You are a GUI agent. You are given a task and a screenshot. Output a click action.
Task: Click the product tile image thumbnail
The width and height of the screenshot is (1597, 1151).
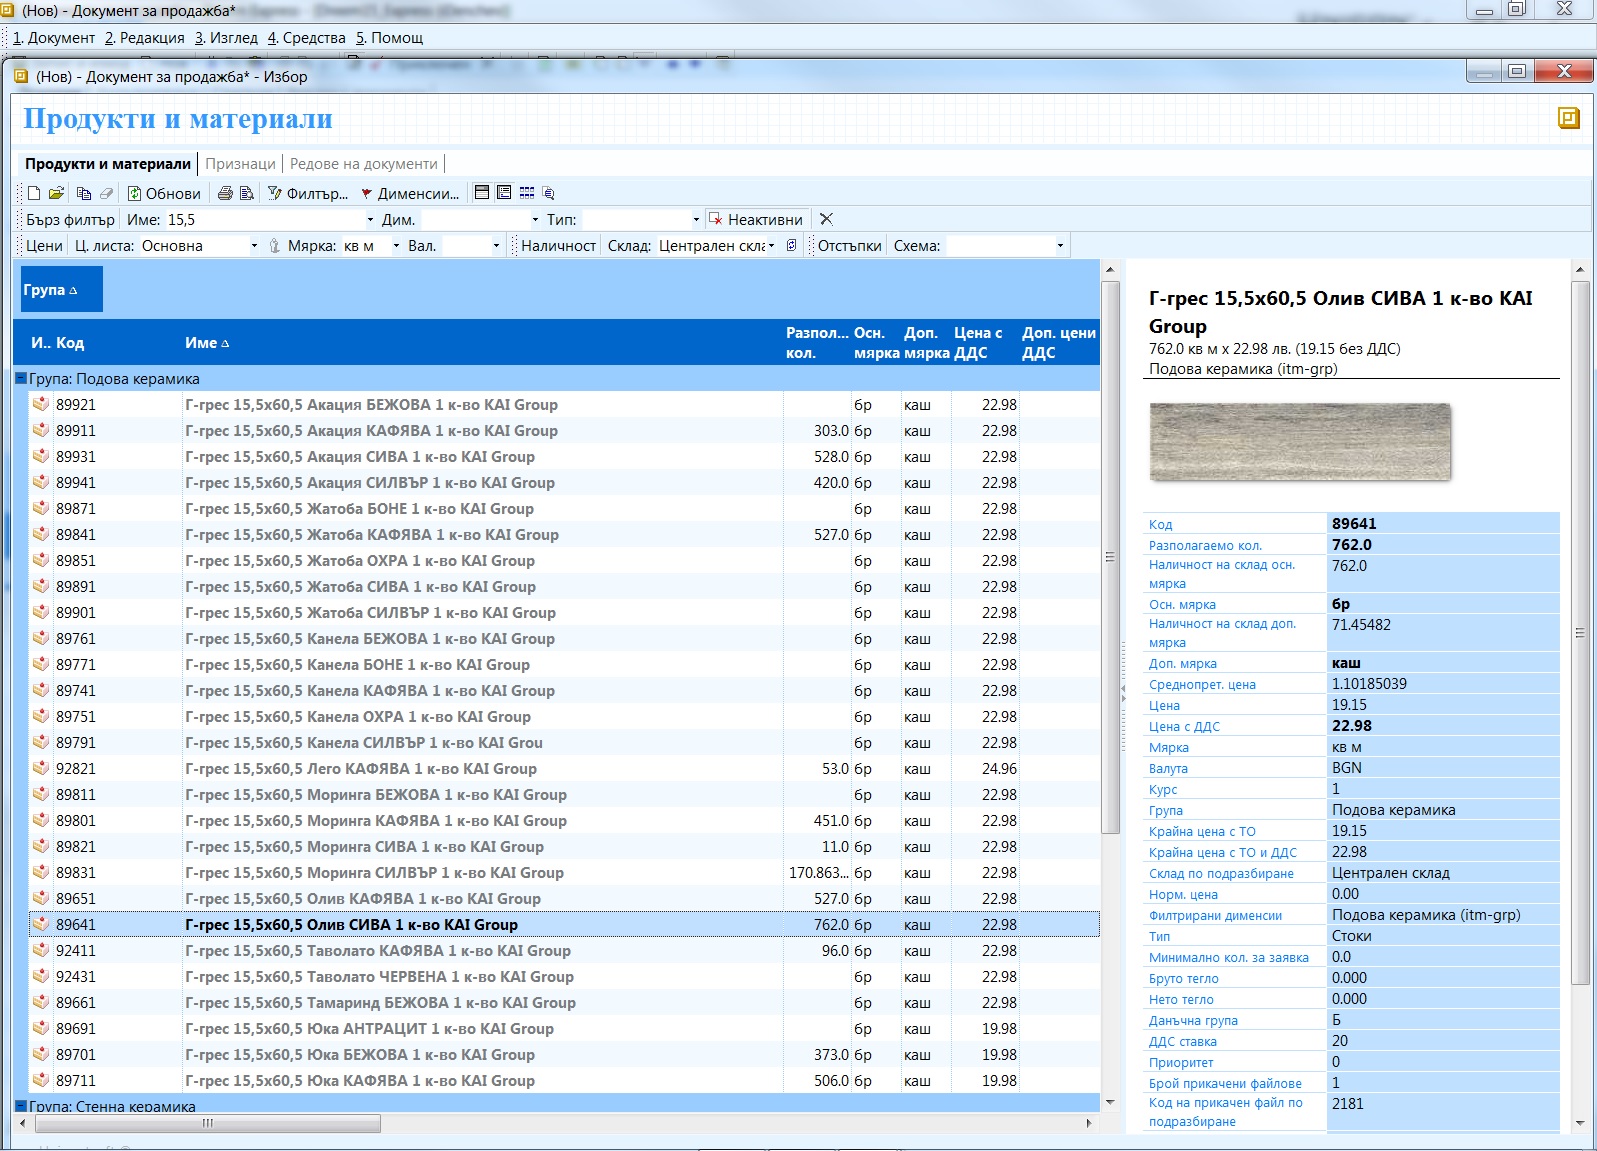pyautogui.click(x=1300, y=442)
